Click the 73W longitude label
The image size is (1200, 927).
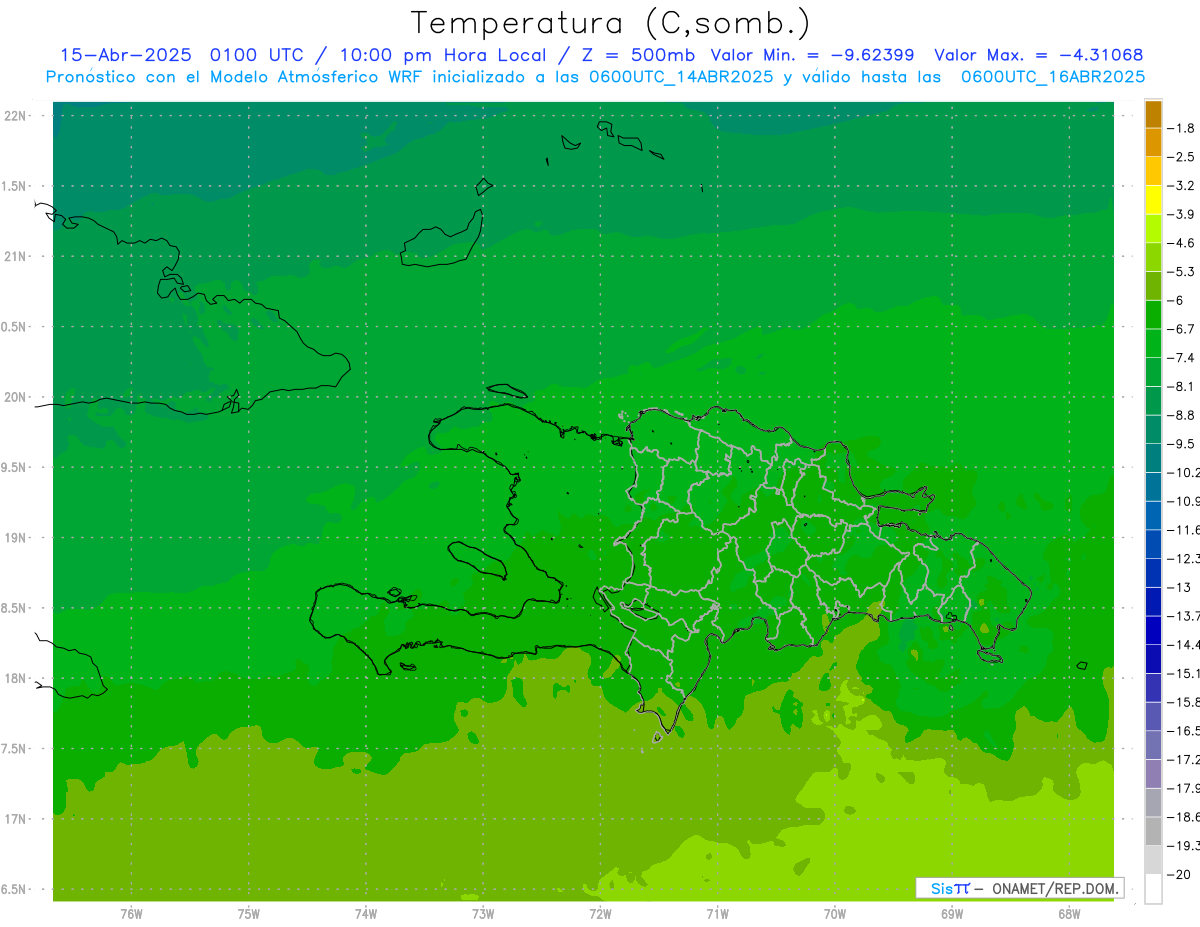click(x=483, y=914)
